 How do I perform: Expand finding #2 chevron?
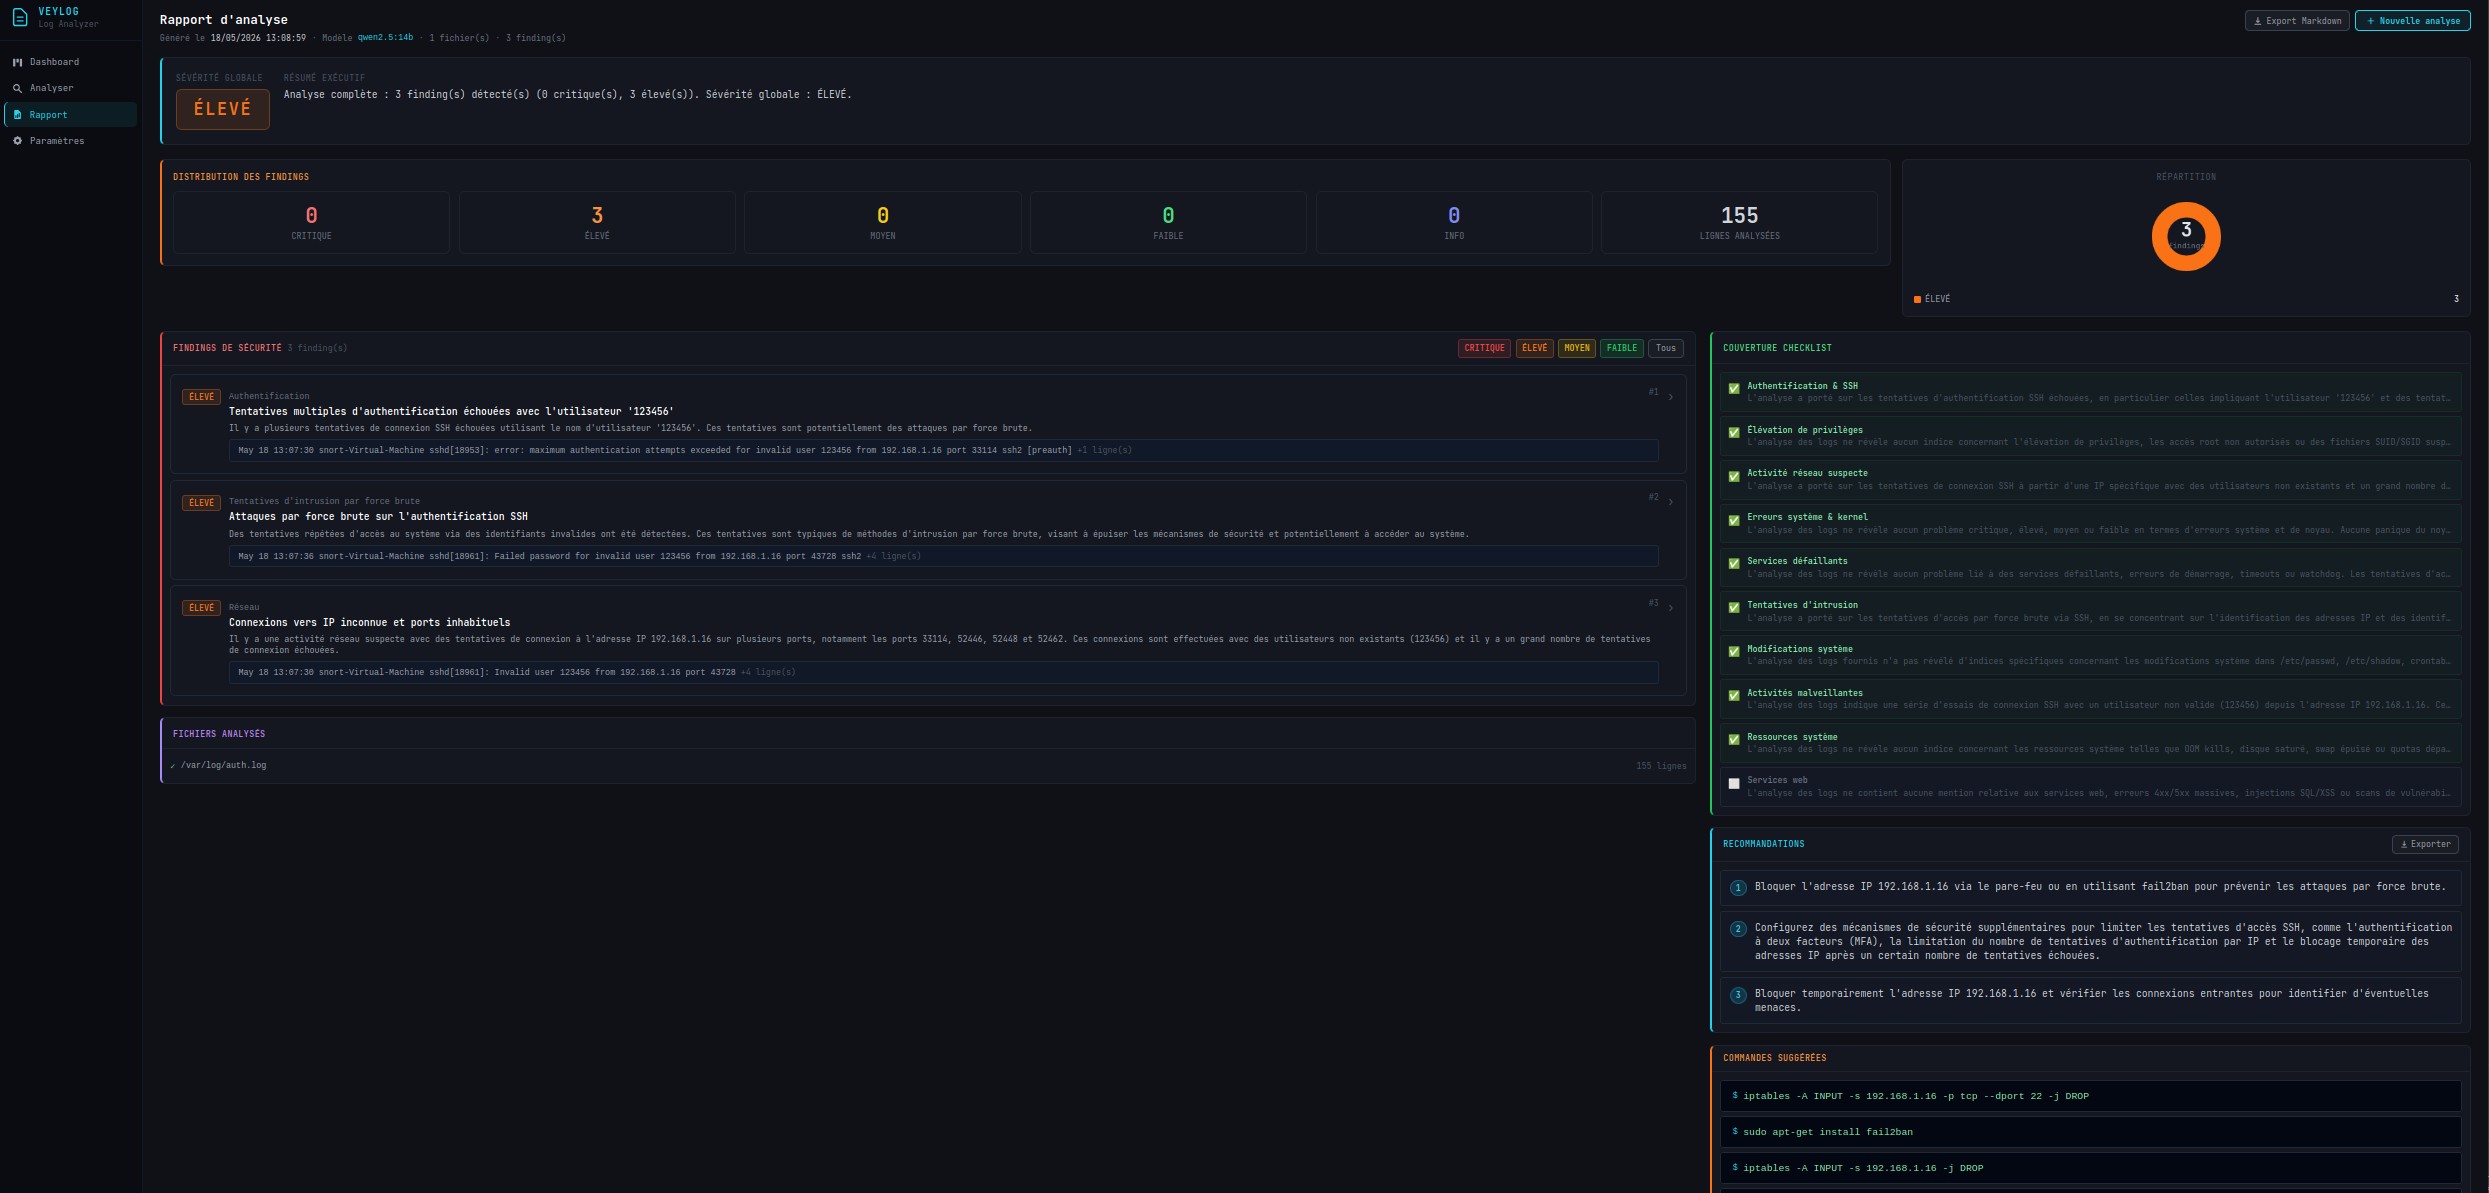tap(1670, 502)
